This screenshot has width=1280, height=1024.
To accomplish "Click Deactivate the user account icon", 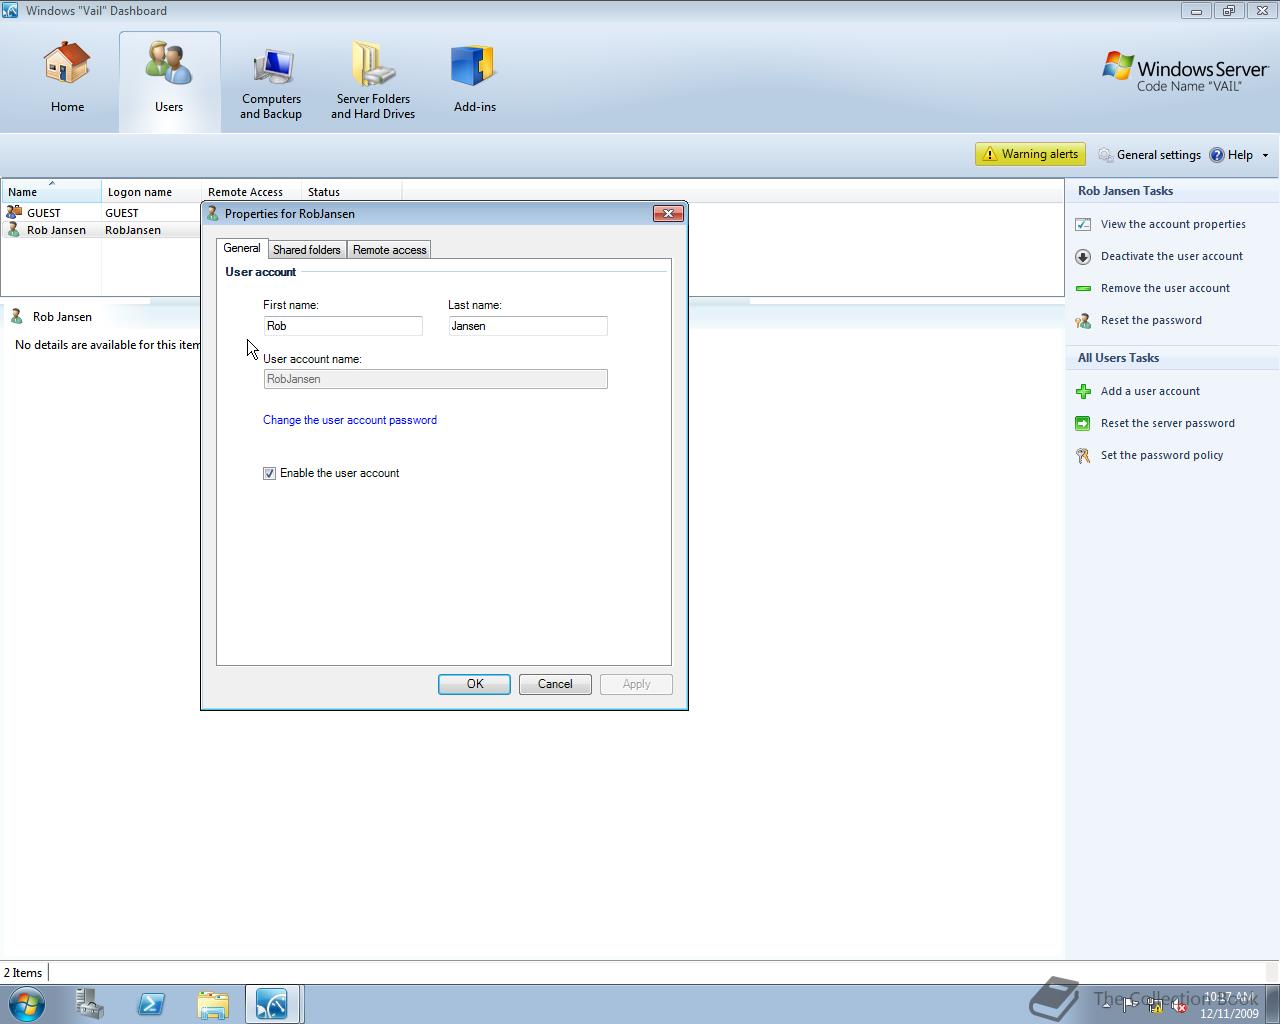I will 1083,256.
